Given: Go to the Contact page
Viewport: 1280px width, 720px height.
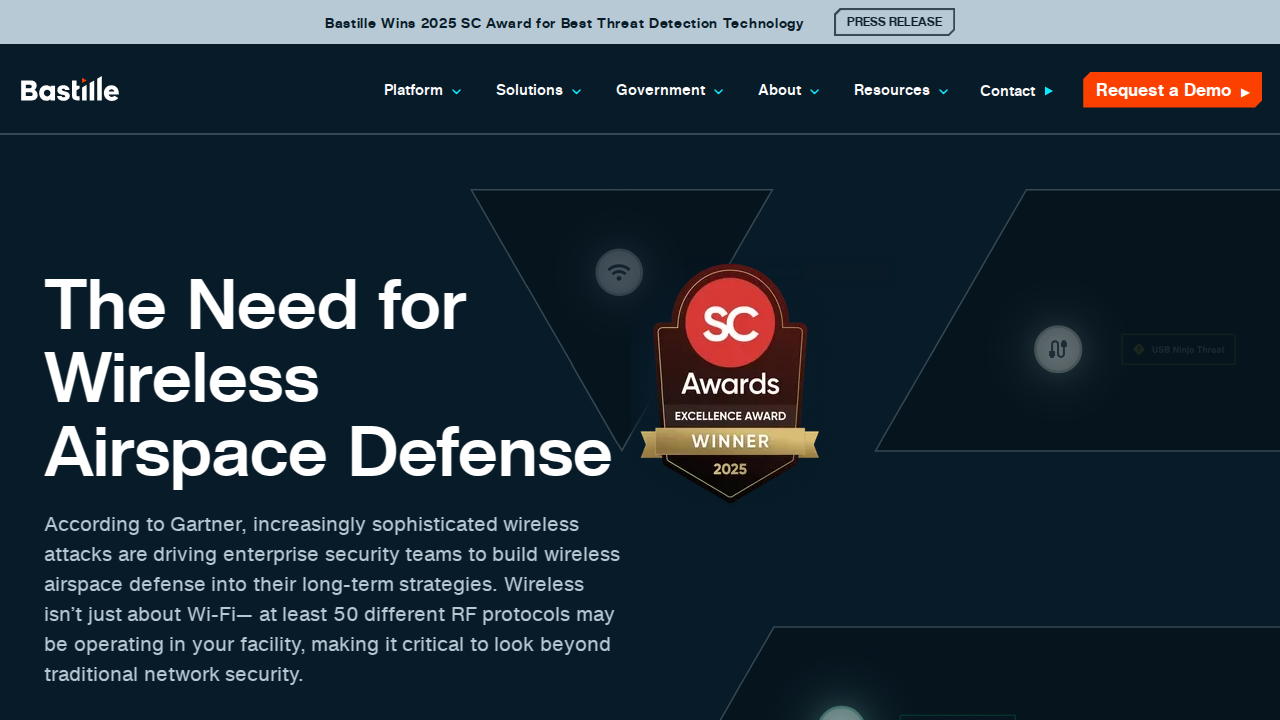Looking at the screenshot, I should click(x=1007, y=91).
